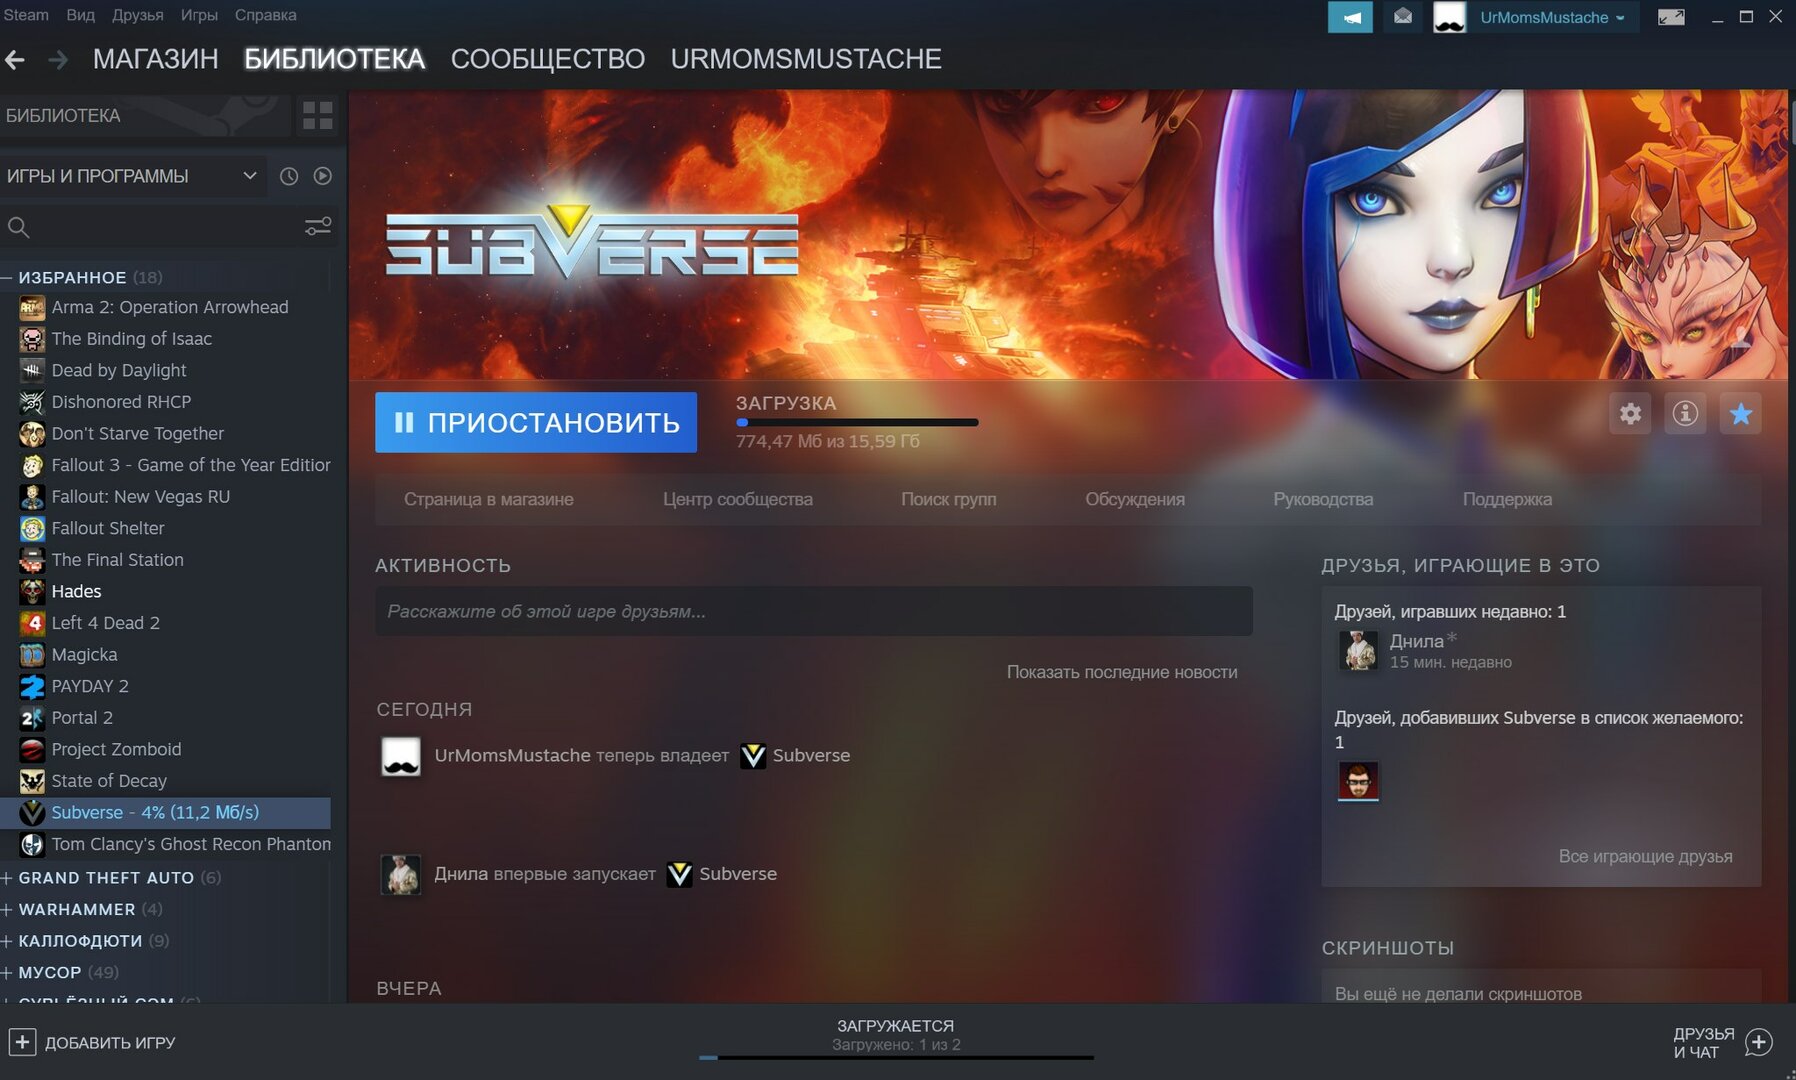Open Страница в магазине link
This screenshot has width=1796, height=1080.
coord(489,499)
